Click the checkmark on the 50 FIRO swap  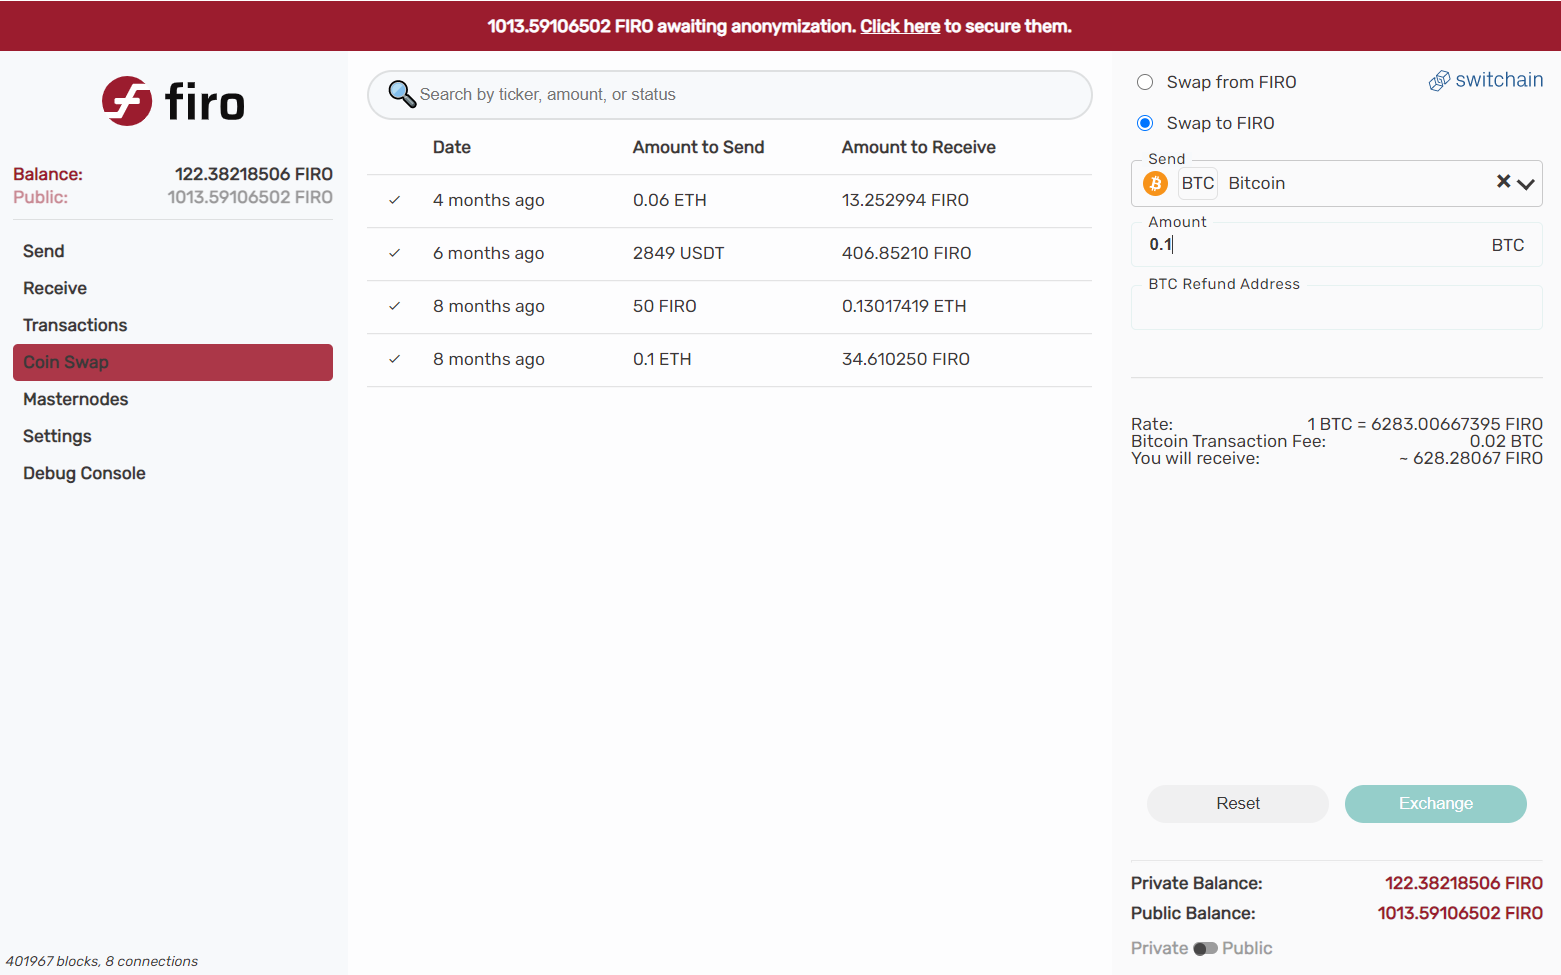pyautogui.click(x=395, y=306)
